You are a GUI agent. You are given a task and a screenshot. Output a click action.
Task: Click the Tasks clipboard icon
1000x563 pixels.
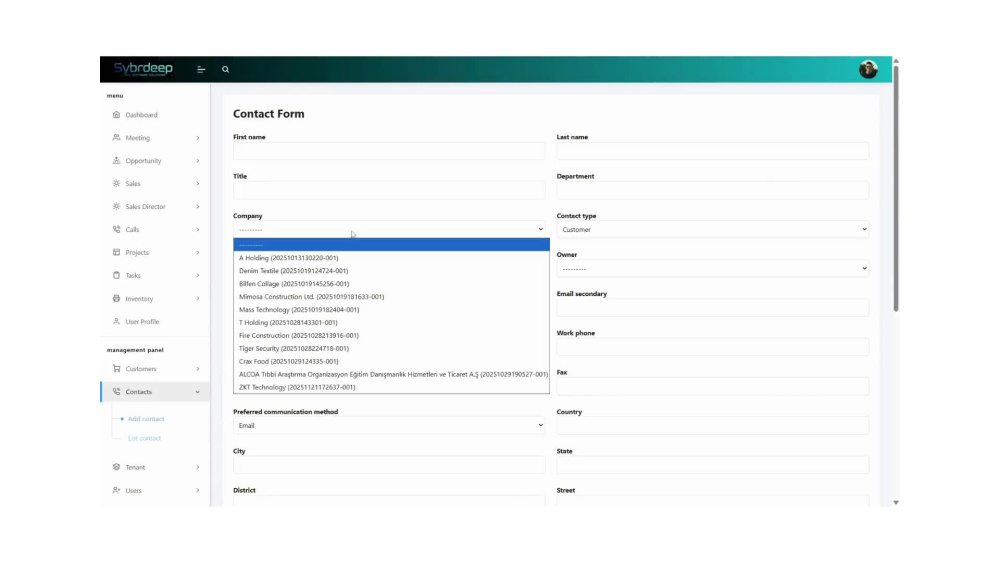tap(116, 275)
